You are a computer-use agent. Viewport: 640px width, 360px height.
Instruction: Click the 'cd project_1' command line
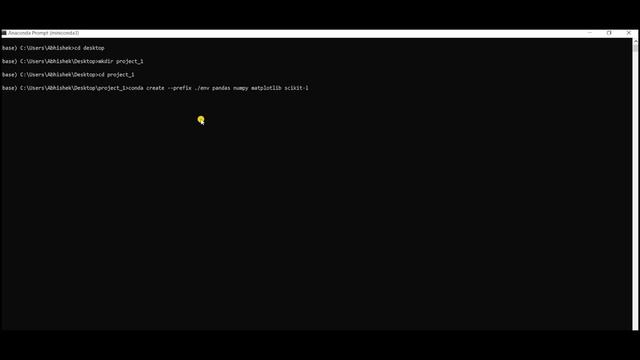pos(68,75)
